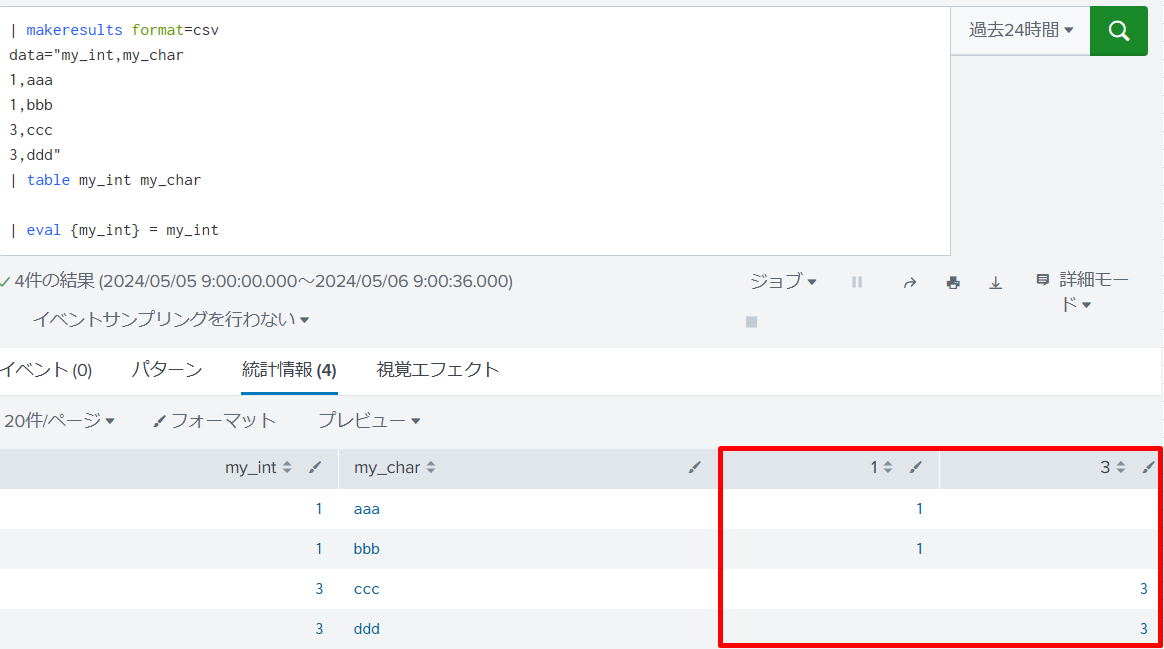The width and height of the screenshot is (1164, 649).
Task: Open the 視覚エフェクト tab
Action: (437, 370)
